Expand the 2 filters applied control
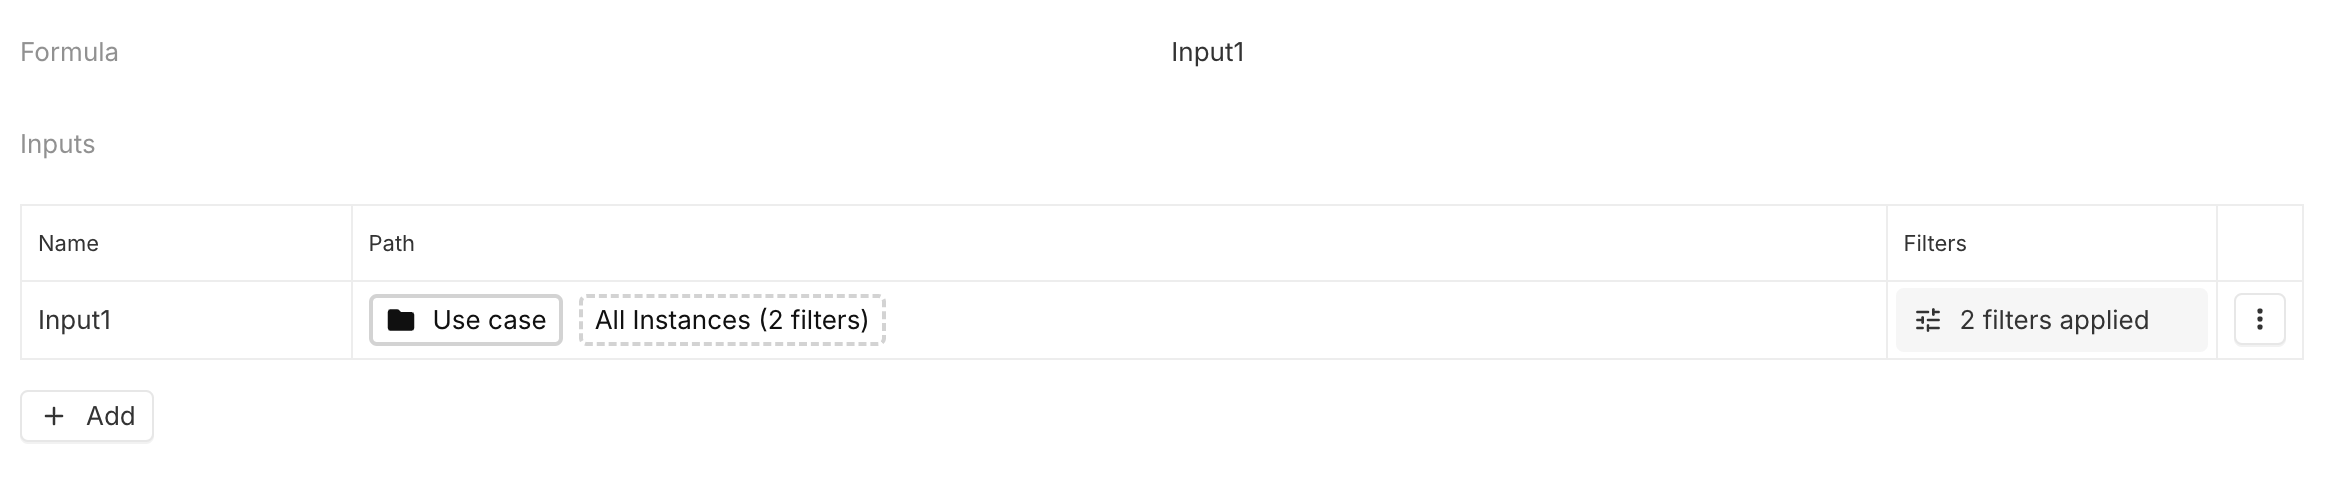 click(2051, 320)
